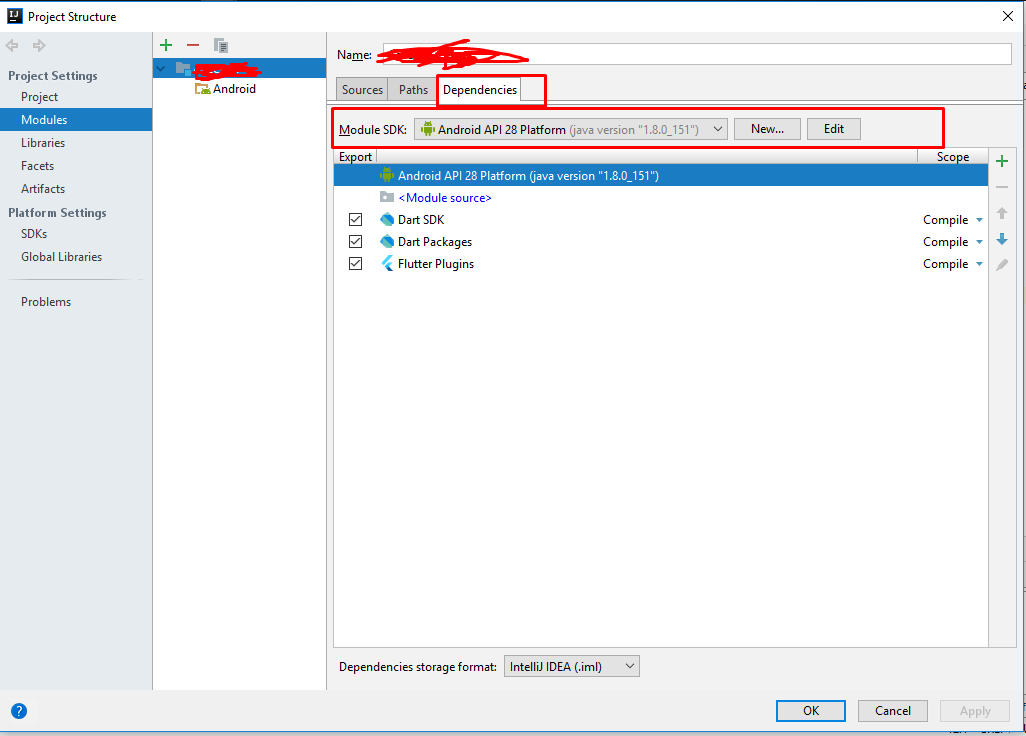Move dependency down with the blue arrow
This screenshot has width=1026, height=736.
click(1002, 240)
